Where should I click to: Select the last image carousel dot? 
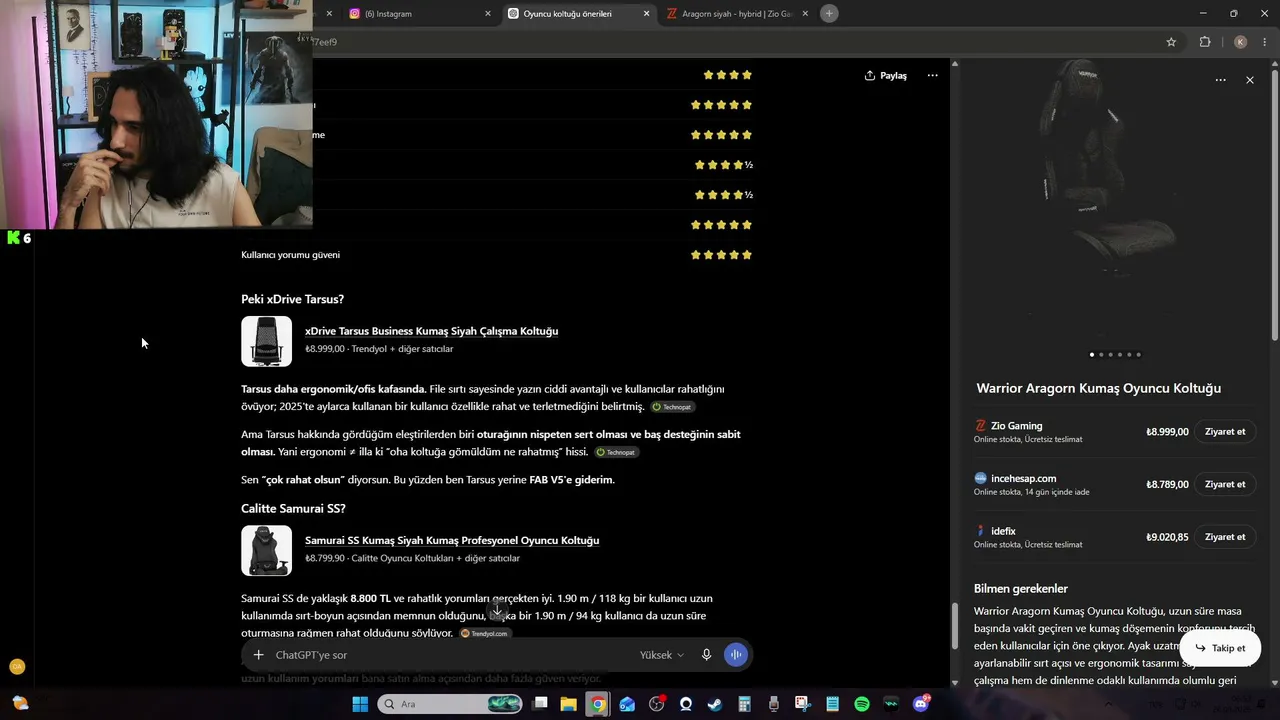1138,355
